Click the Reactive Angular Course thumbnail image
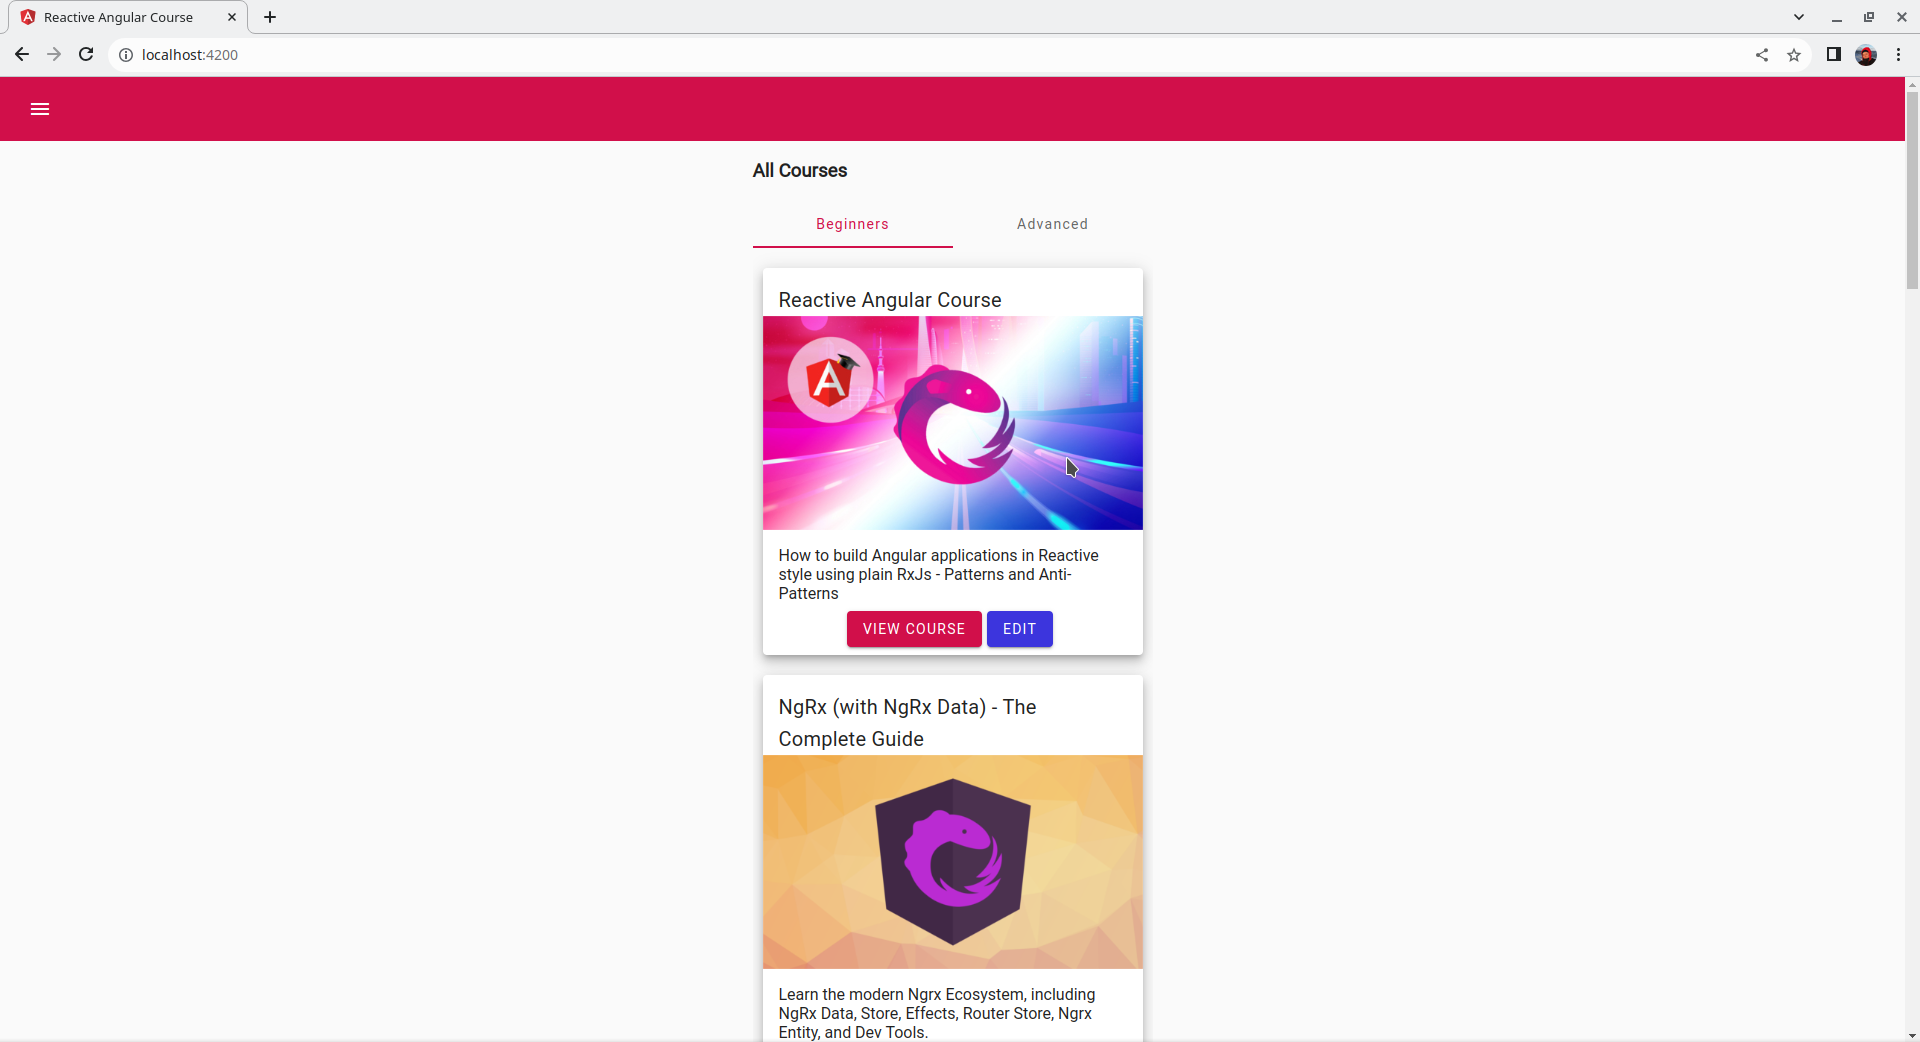1920x1042 pixels. click(952, 423)
